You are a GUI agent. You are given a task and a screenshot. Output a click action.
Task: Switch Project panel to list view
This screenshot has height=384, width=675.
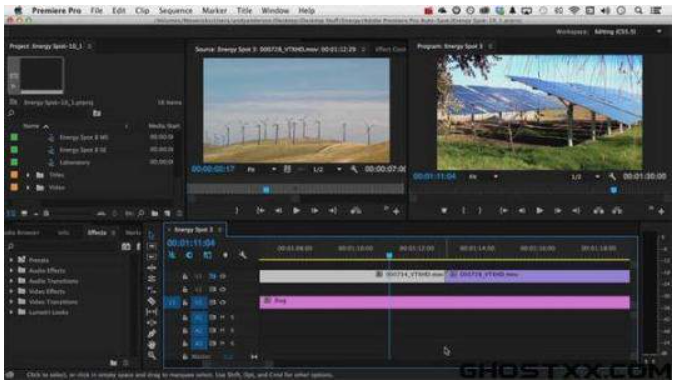(x=11, y=213)
